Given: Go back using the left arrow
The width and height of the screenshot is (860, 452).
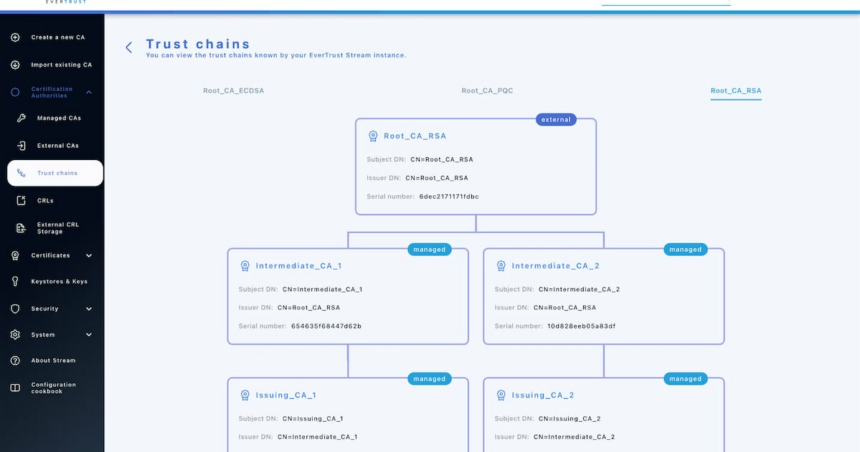Looking at the screenshot, I should click(x=129, y=47).
